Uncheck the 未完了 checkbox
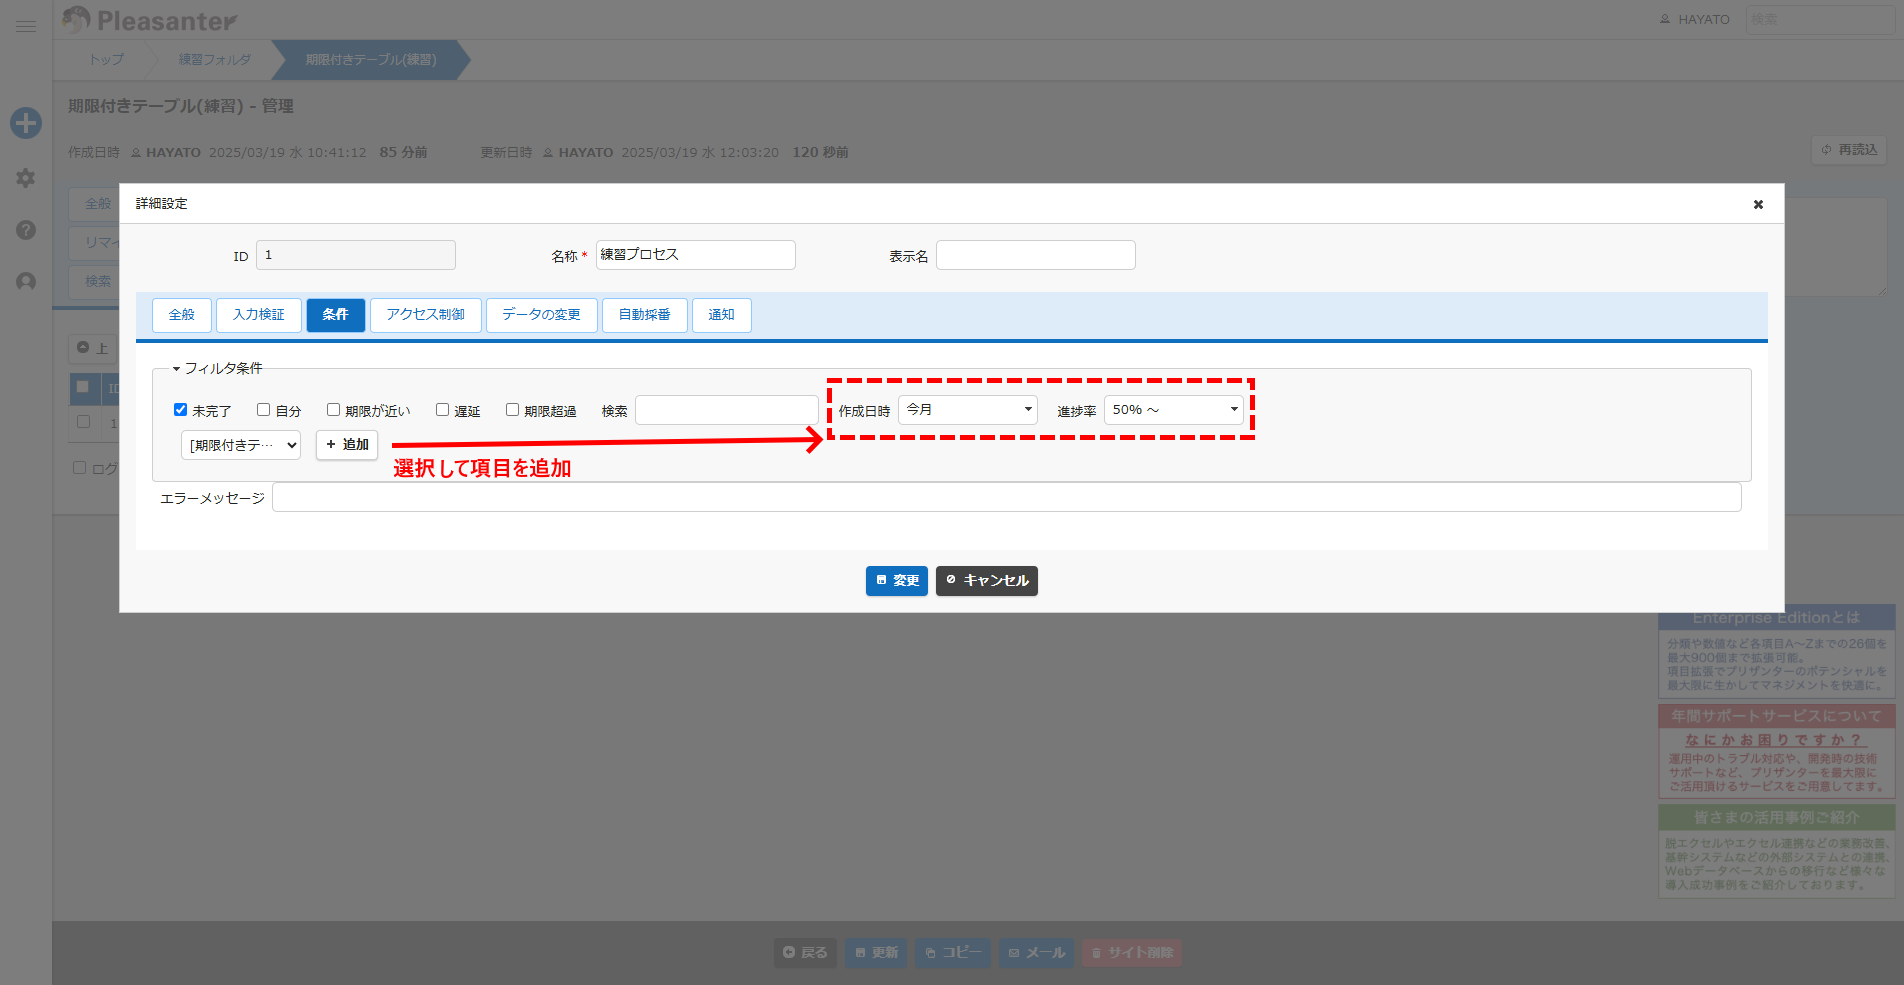The height and width of the screenshot is (985, 1904). coord(181,409)
